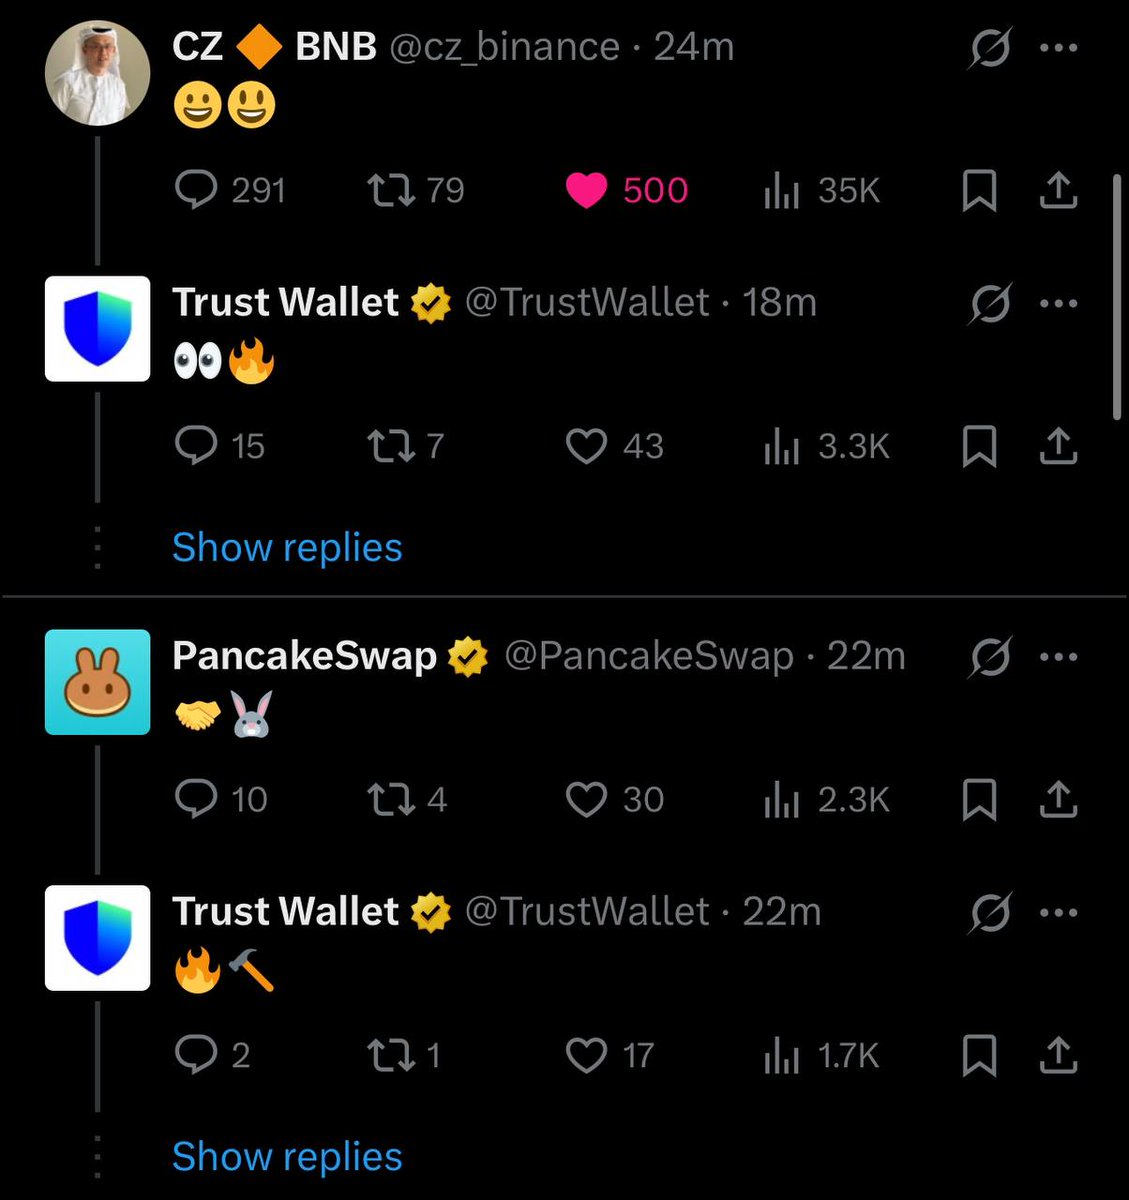Open Grok icon on CZ's tweet
The width and height of the screenshot is (1129, 1200).
pos(990,47)
